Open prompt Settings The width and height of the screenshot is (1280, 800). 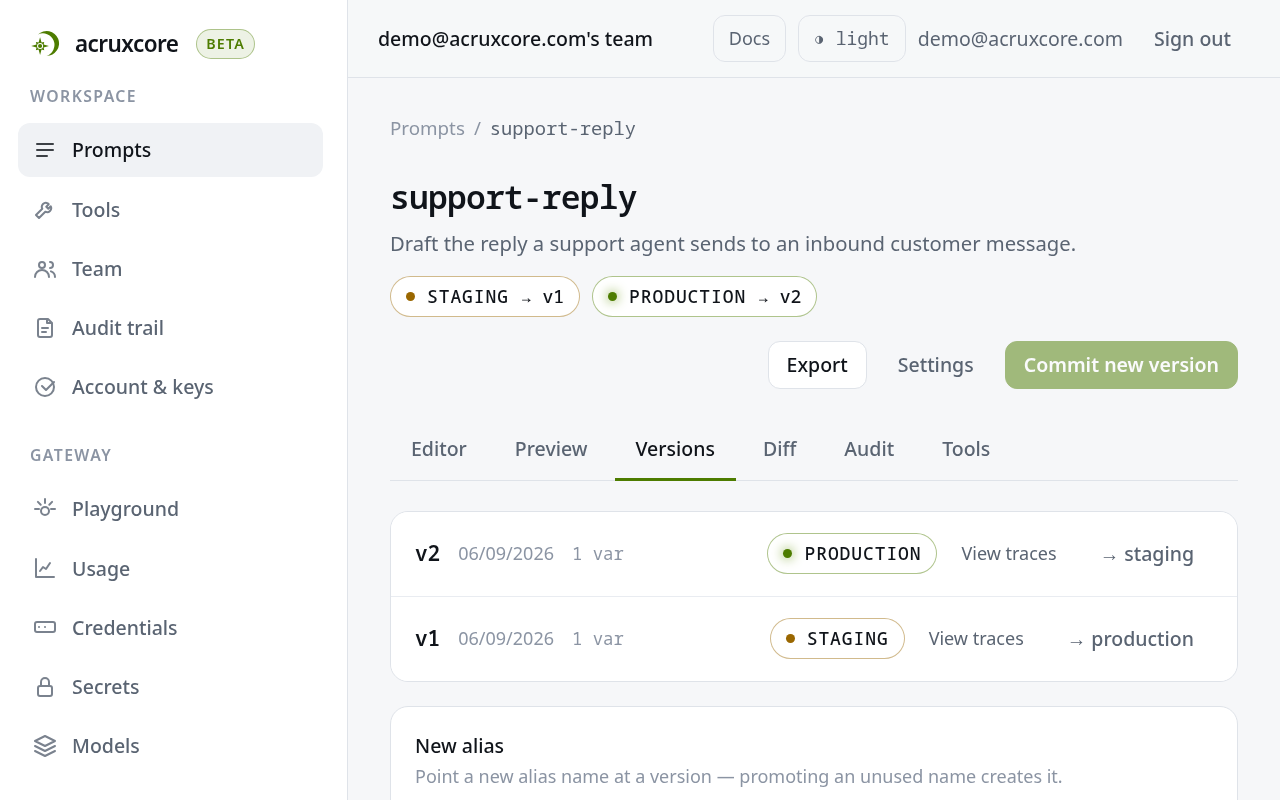click(x=935, y=365)
